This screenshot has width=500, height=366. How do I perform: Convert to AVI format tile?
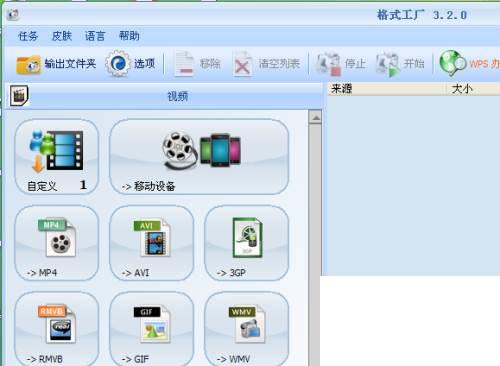coord(152,243)
